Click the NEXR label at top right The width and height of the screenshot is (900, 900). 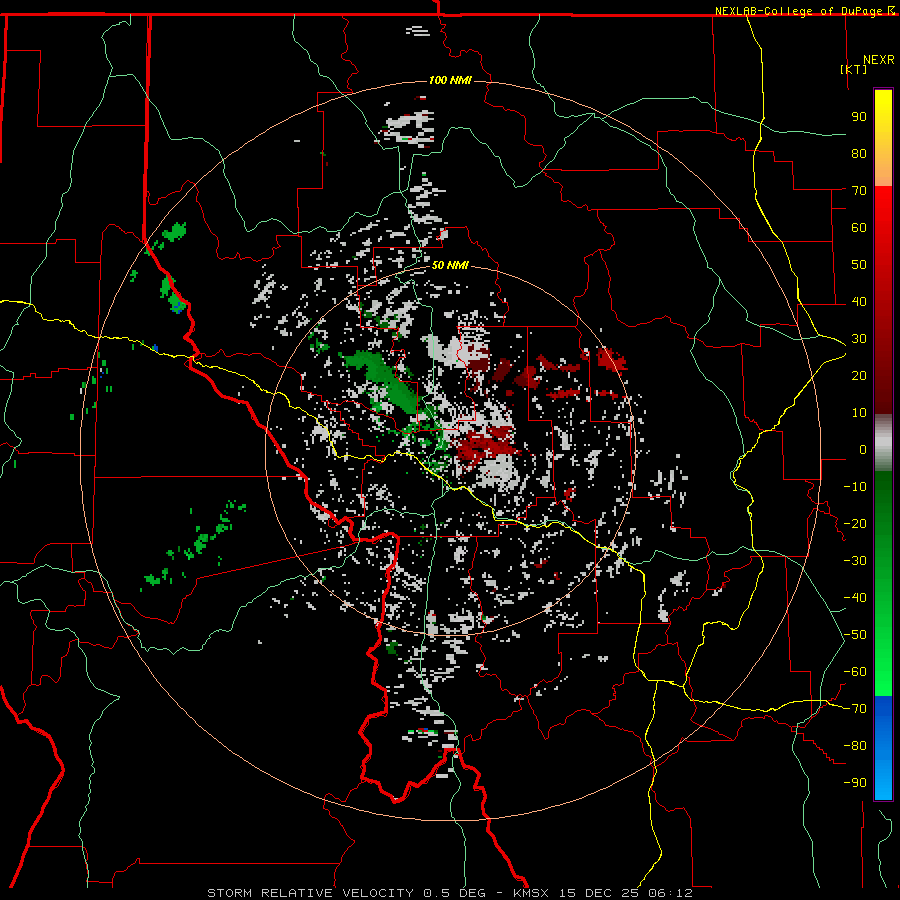[x=878, y=59]
